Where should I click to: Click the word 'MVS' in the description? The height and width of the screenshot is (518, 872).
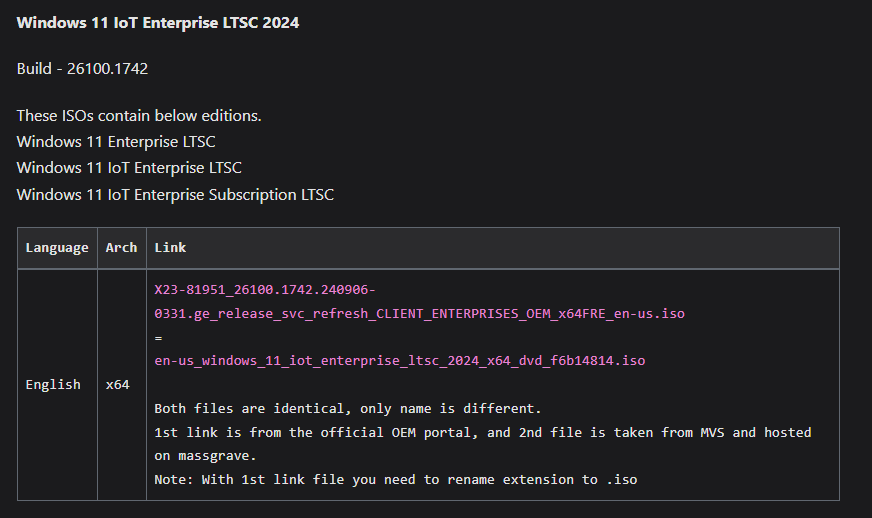point(712,432)
